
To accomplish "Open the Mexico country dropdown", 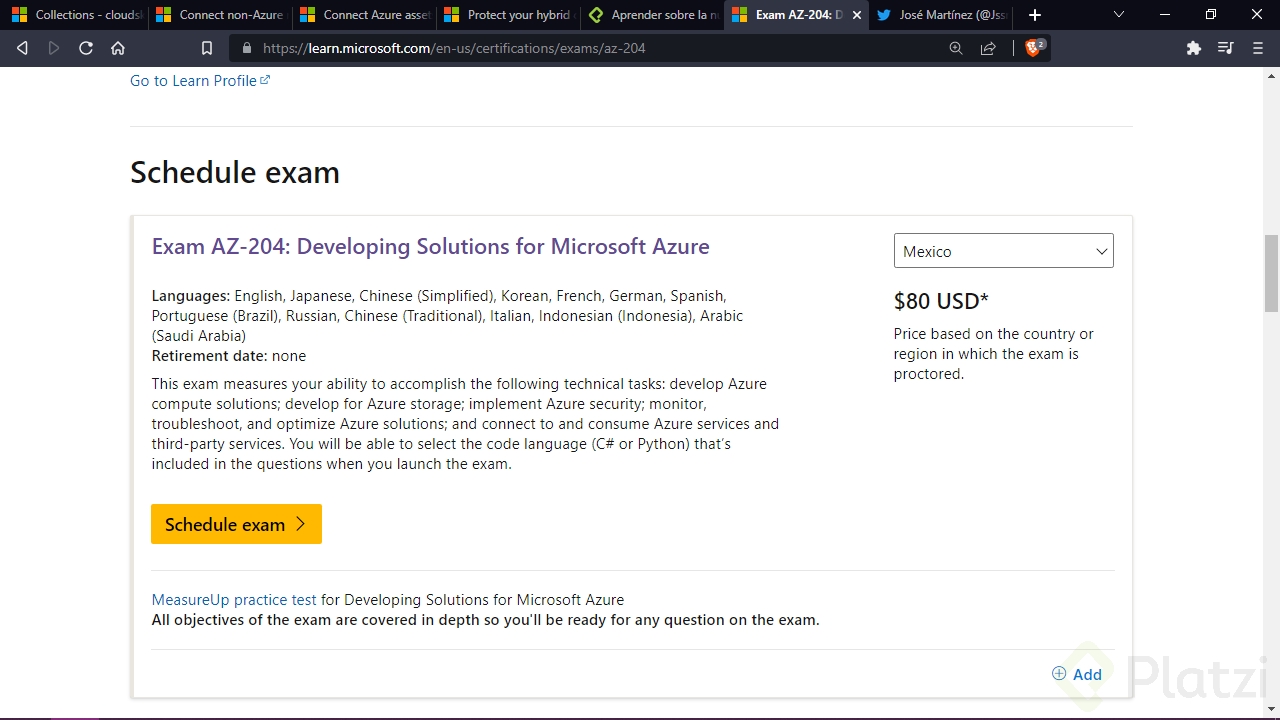I will tap(1003, 251).
